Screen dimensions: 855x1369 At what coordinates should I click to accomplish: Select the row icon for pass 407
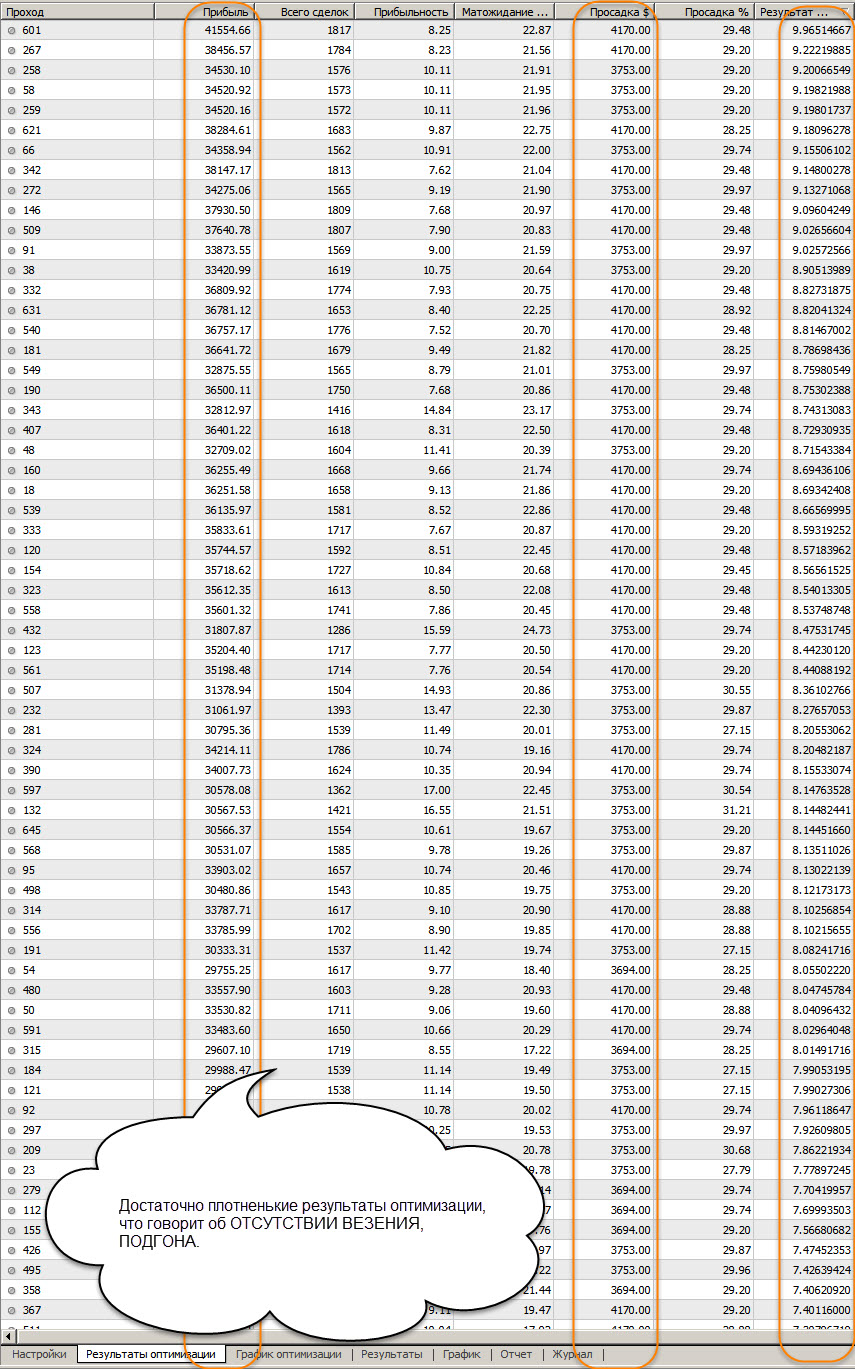(x=11, y=430)
